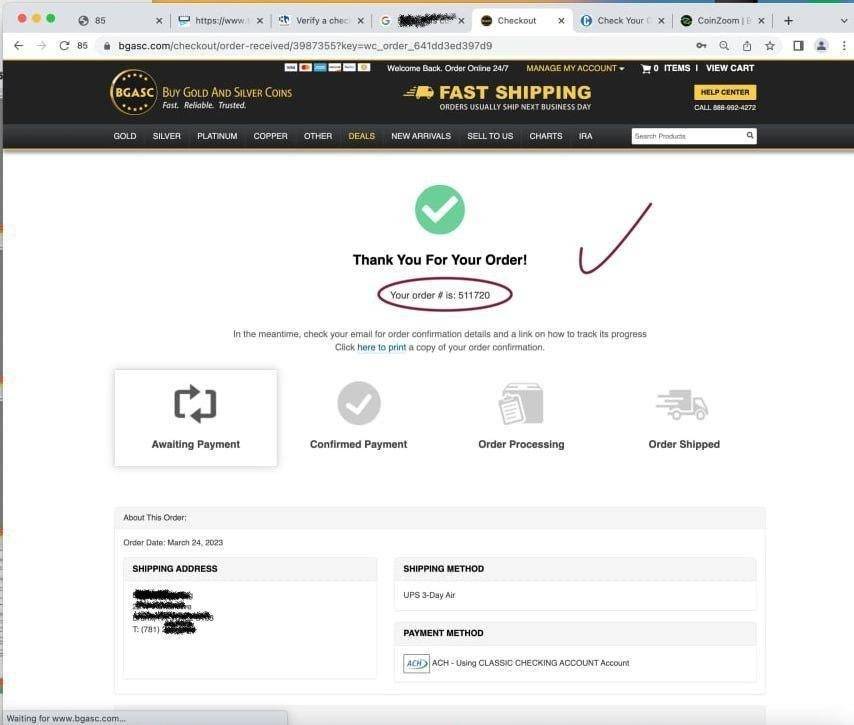Close the Verify a check tab
Image resolution: width=854 pixels, height=725 pixels.
point(361,21)
